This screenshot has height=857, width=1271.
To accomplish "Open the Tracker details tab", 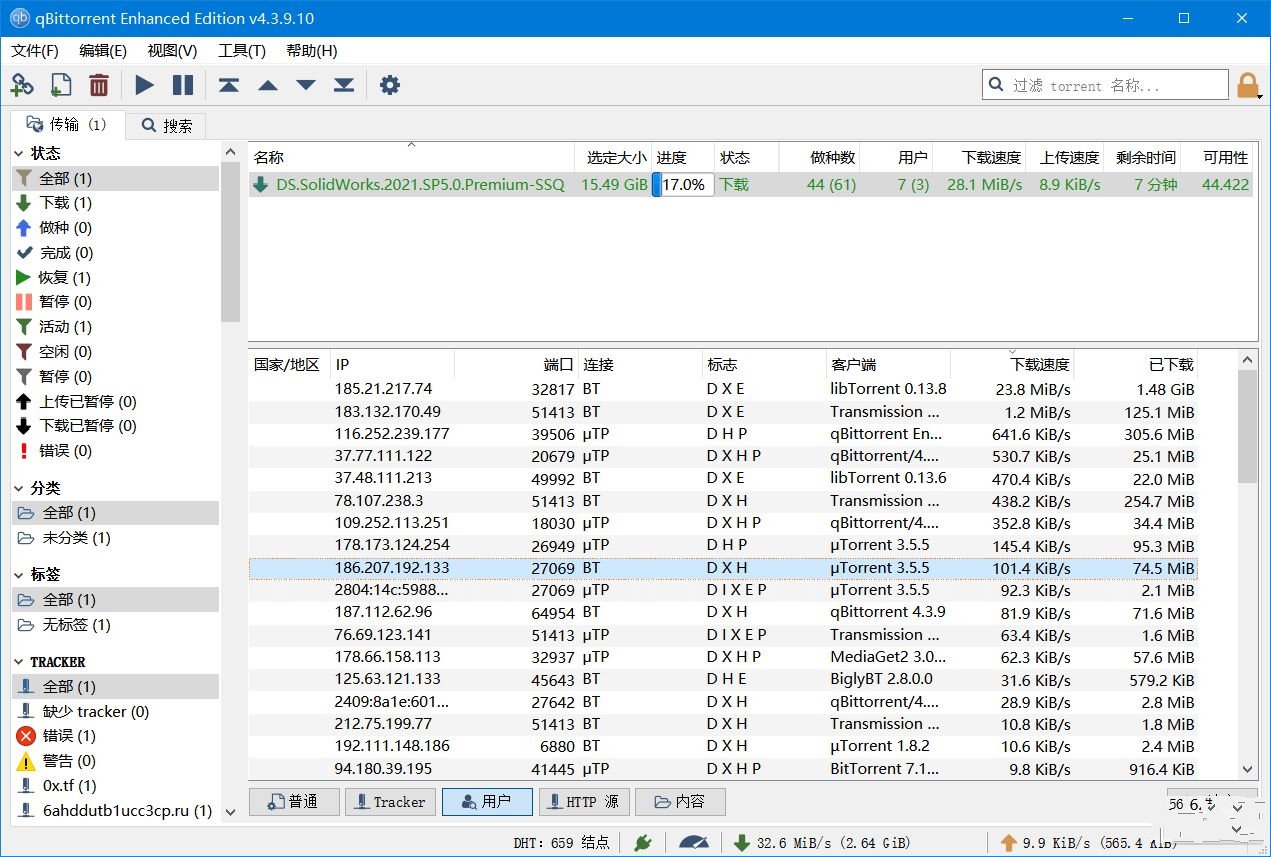I will click(389, 802).
